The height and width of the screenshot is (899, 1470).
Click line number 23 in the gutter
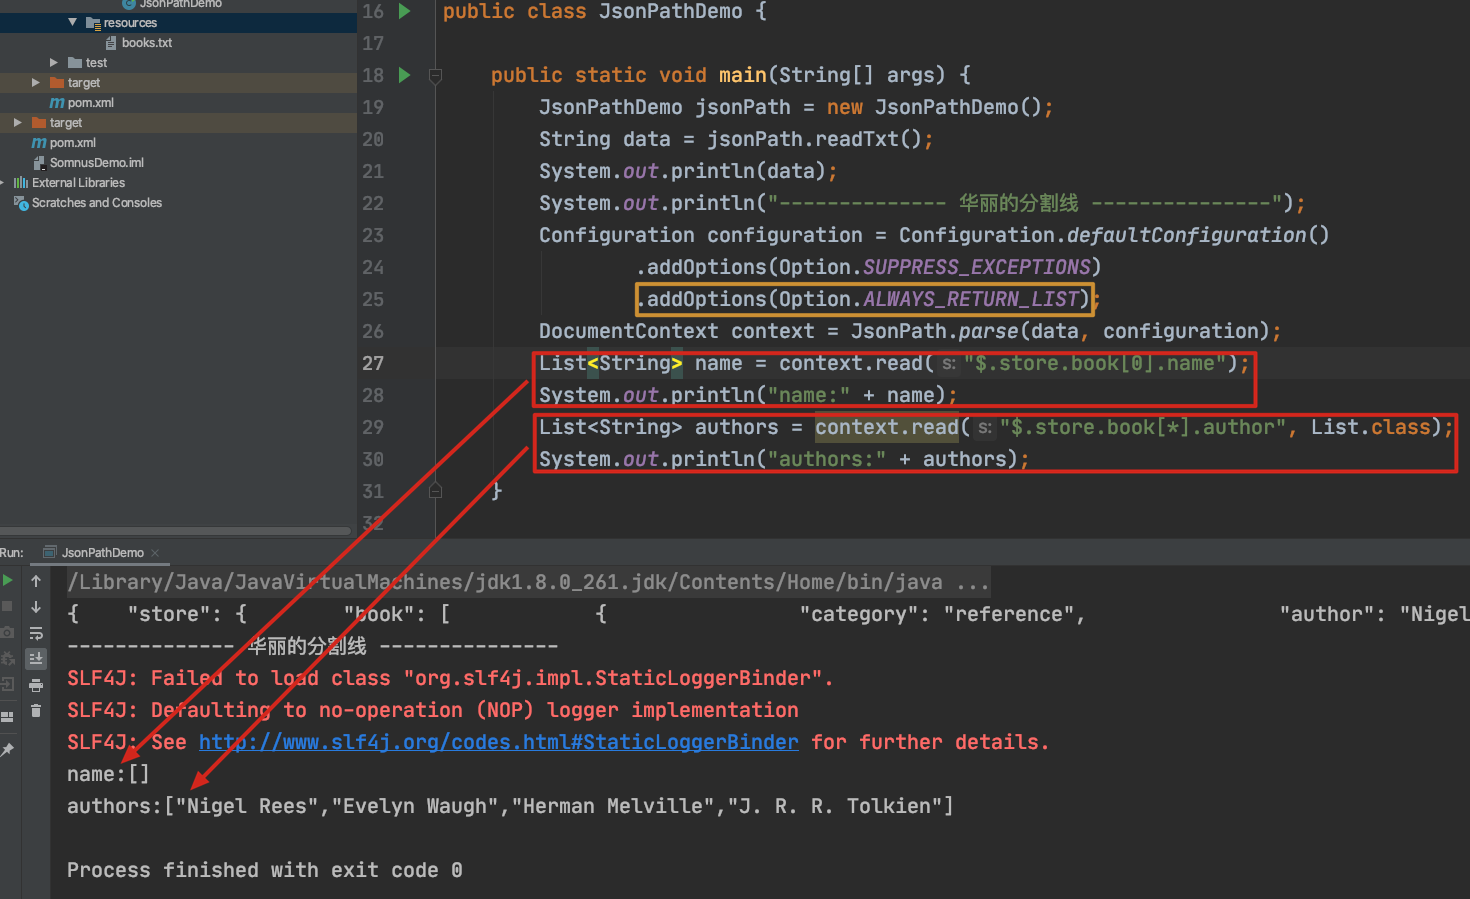pos(373,235)
